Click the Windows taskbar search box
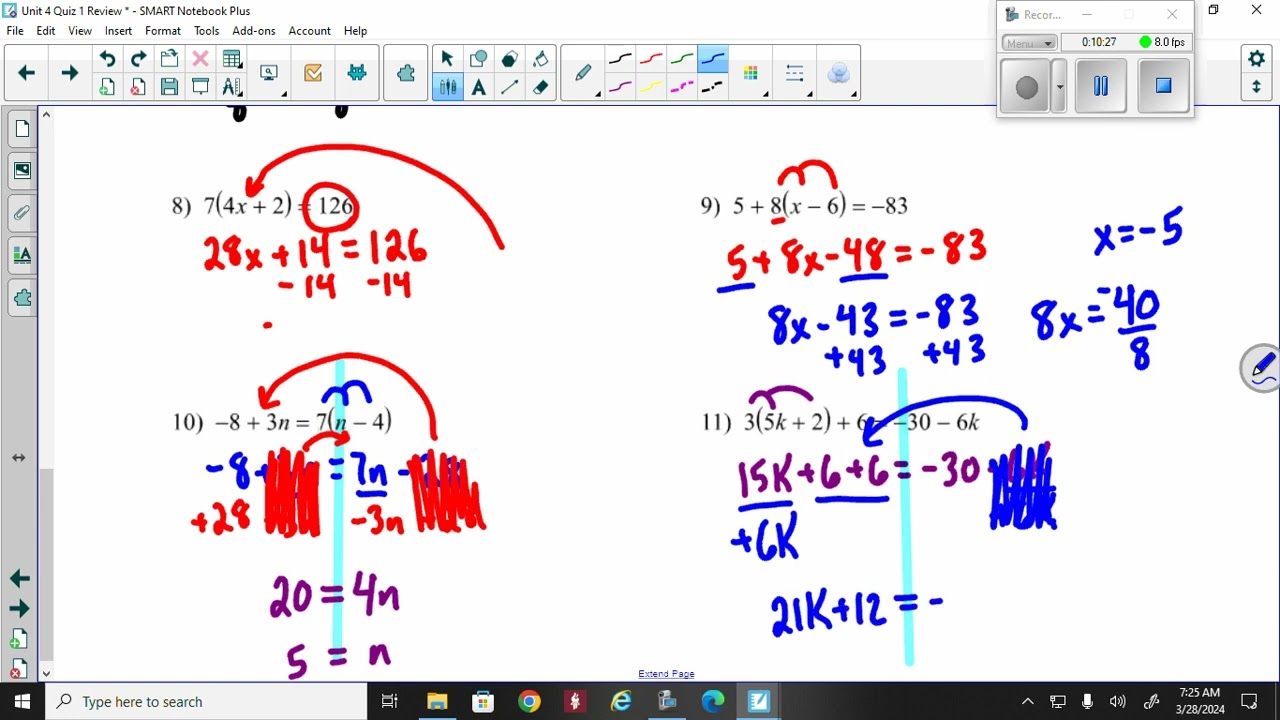Viewport: 1280px width, 720px height. (x=208, y=702)
